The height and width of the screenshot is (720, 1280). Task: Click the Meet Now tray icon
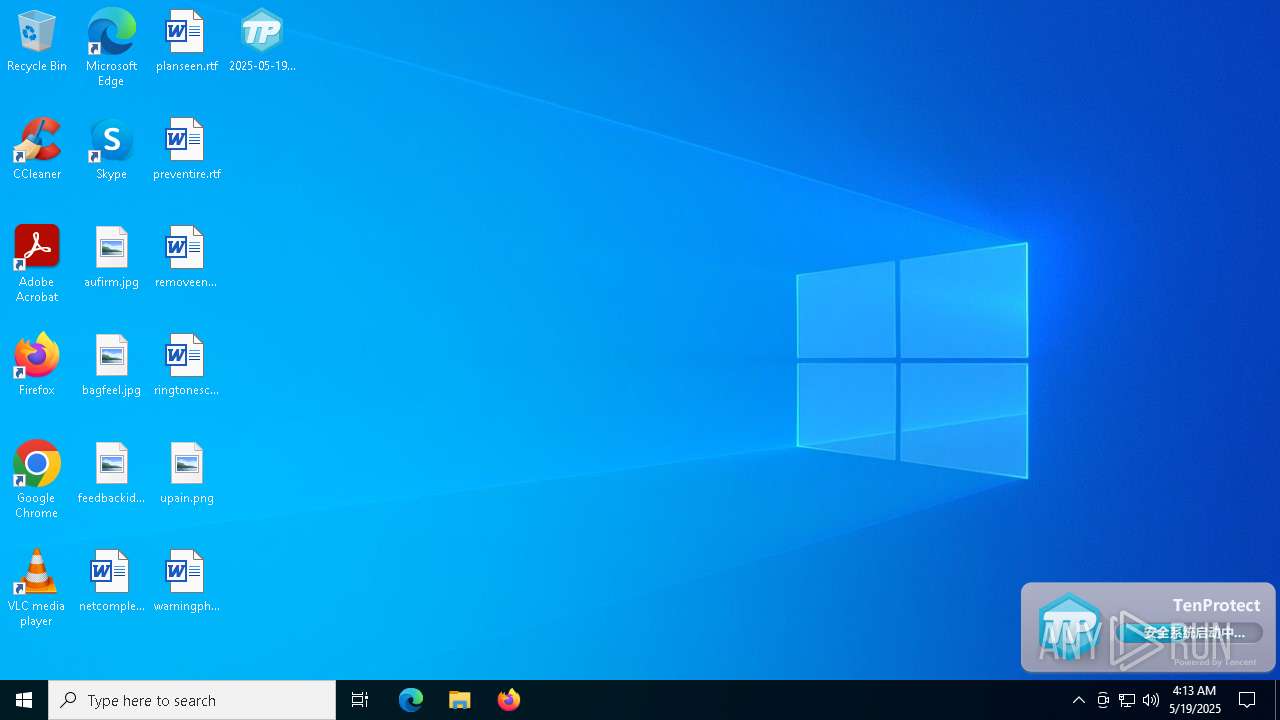pos(1103,700)
